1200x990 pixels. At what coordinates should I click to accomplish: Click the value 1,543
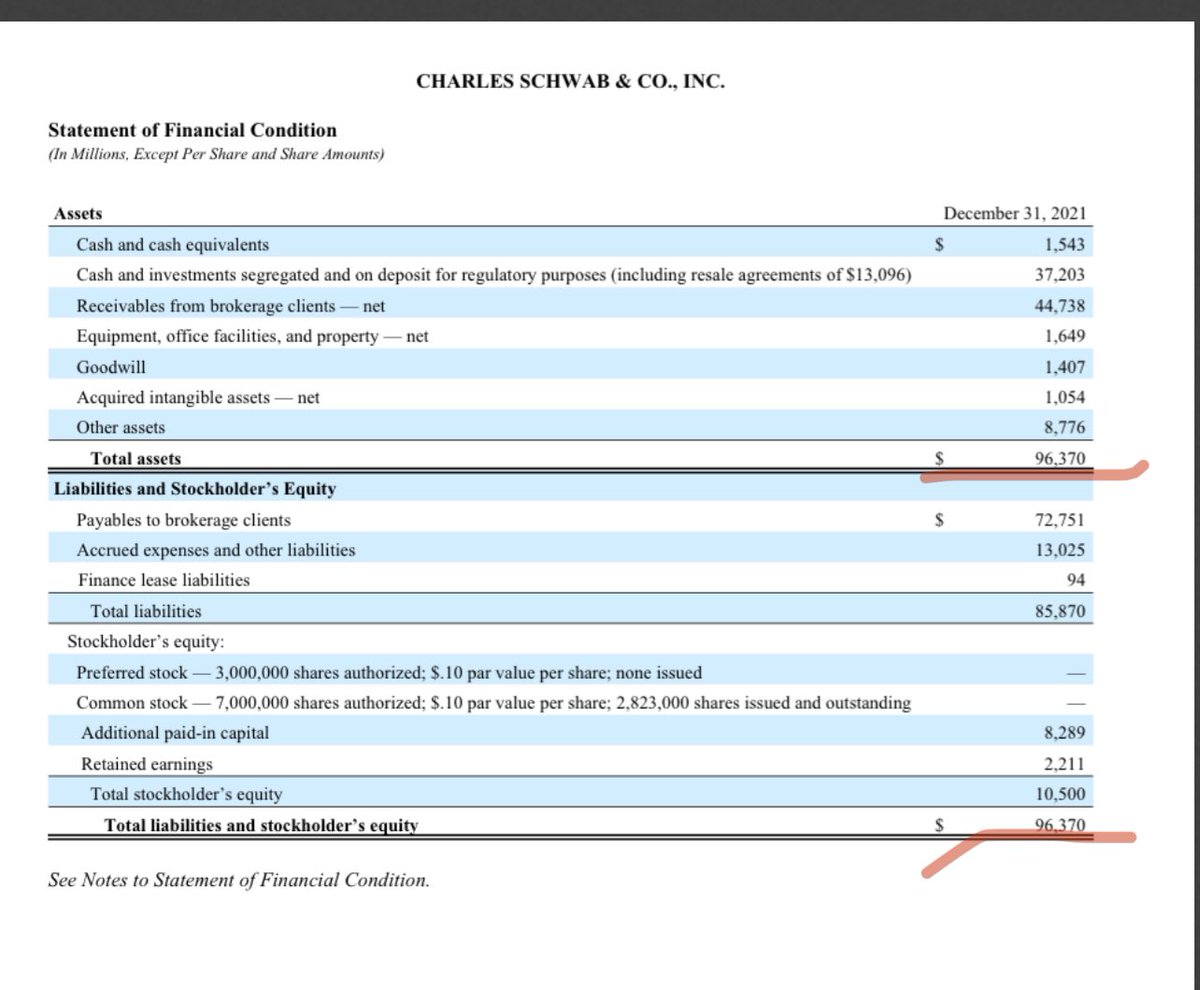pyautogui.click(x=1064, y=244)
